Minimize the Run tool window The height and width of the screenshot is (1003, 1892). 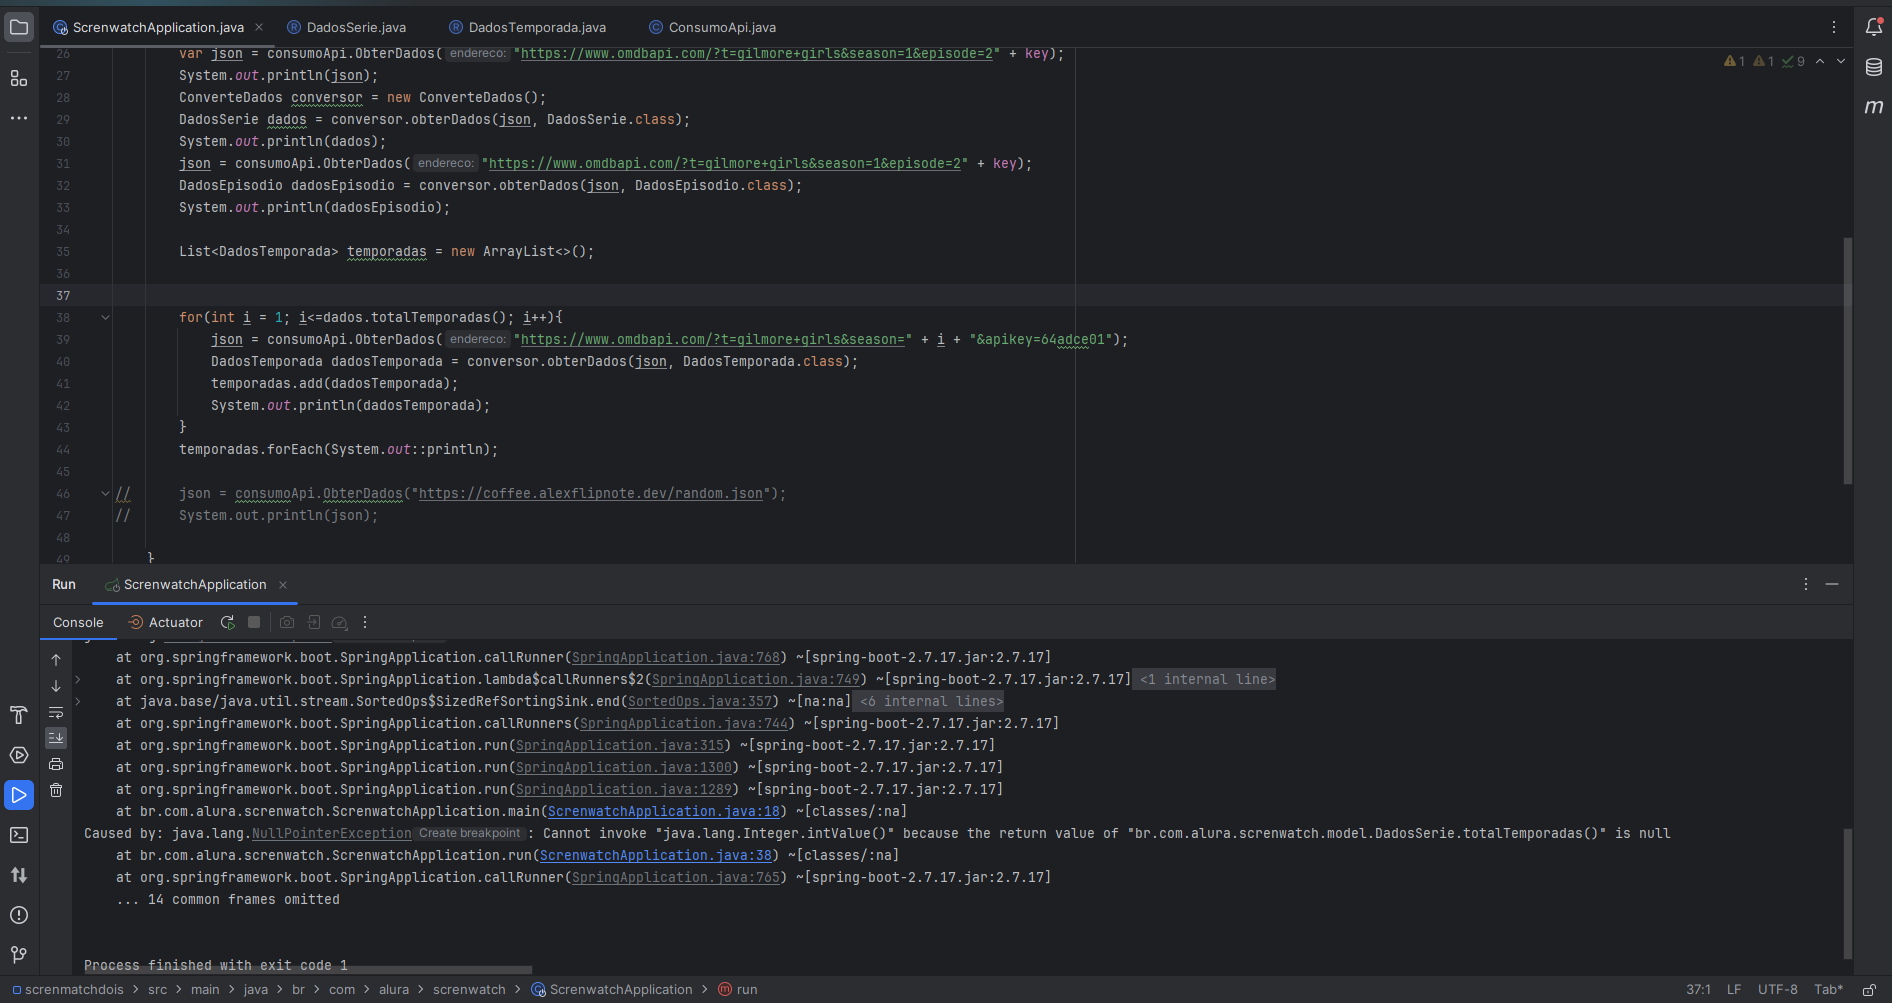pos(1832,584)
